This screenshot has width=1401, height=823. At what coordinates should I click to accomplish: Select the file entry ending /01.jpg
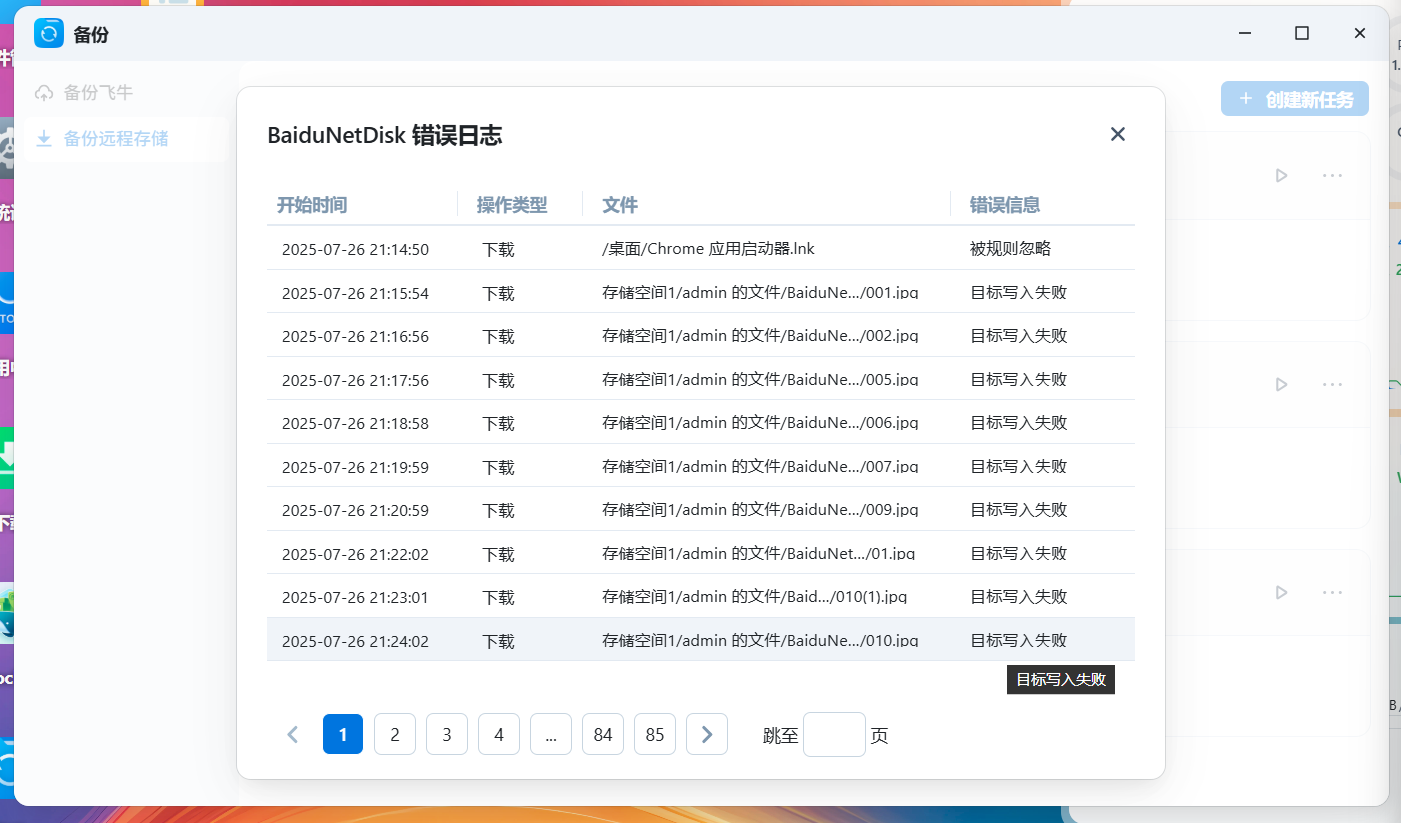758,554
